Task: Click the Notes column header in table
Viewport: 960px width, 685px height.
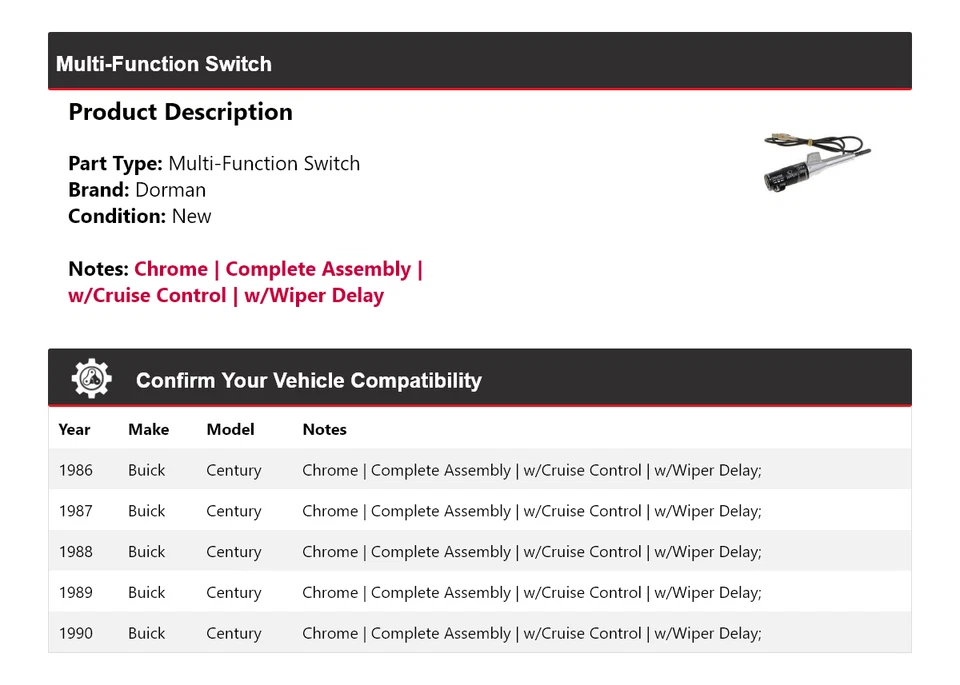Action: 324,430
